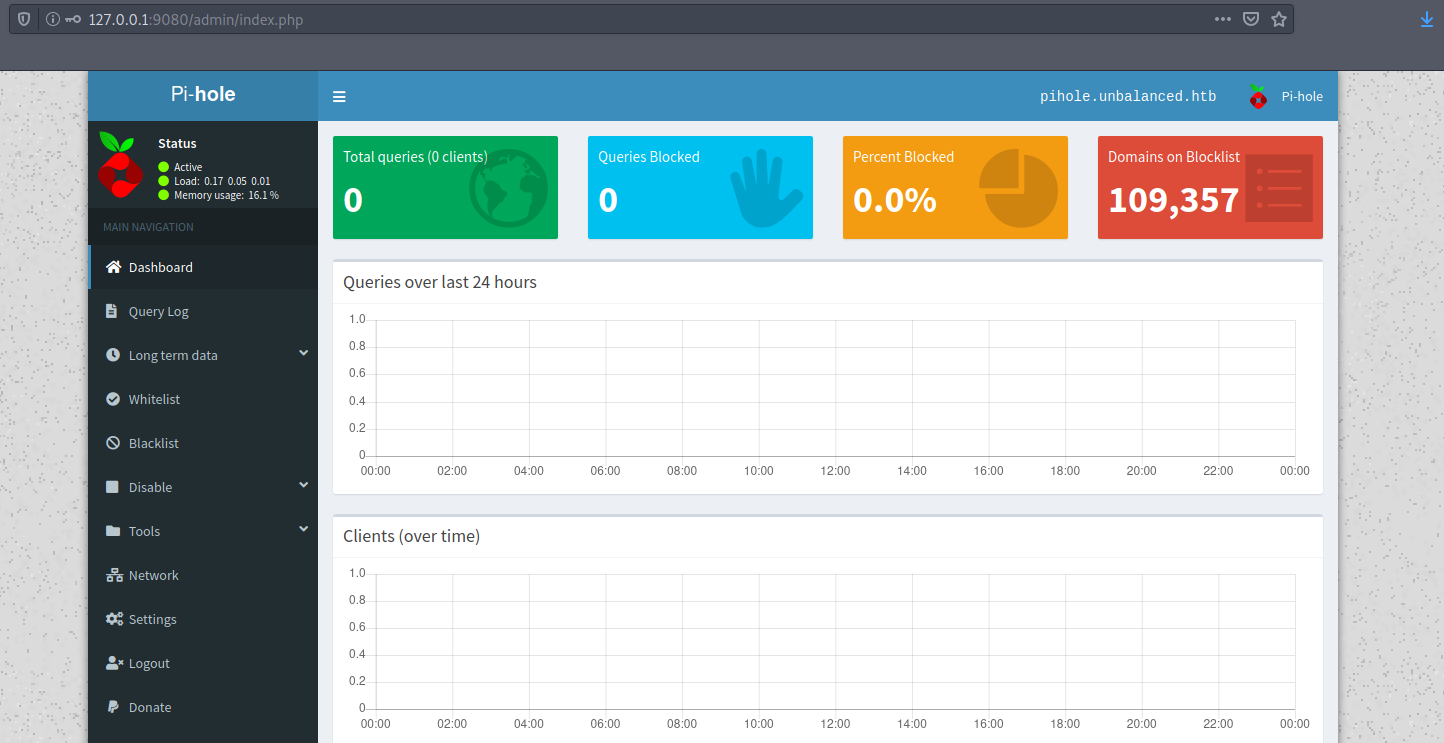The height and width of the screenshot is (743, 1444).
Task: Click the red Domains on Blocklist box
Action: [1210, 187]
